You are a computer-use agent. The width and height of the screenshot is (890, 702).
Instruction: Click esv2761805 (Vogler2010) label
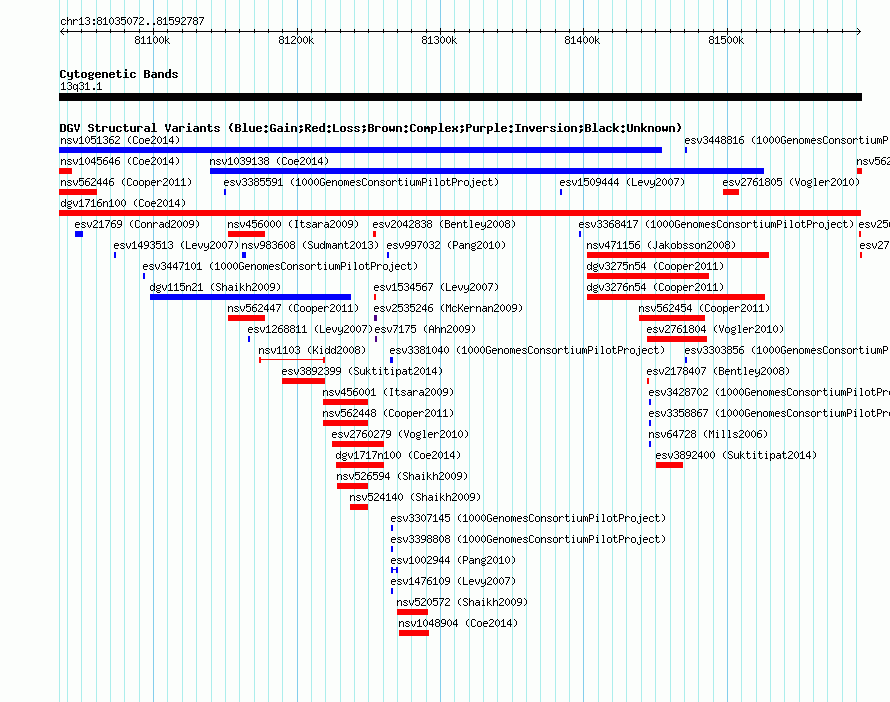point(791,182)
